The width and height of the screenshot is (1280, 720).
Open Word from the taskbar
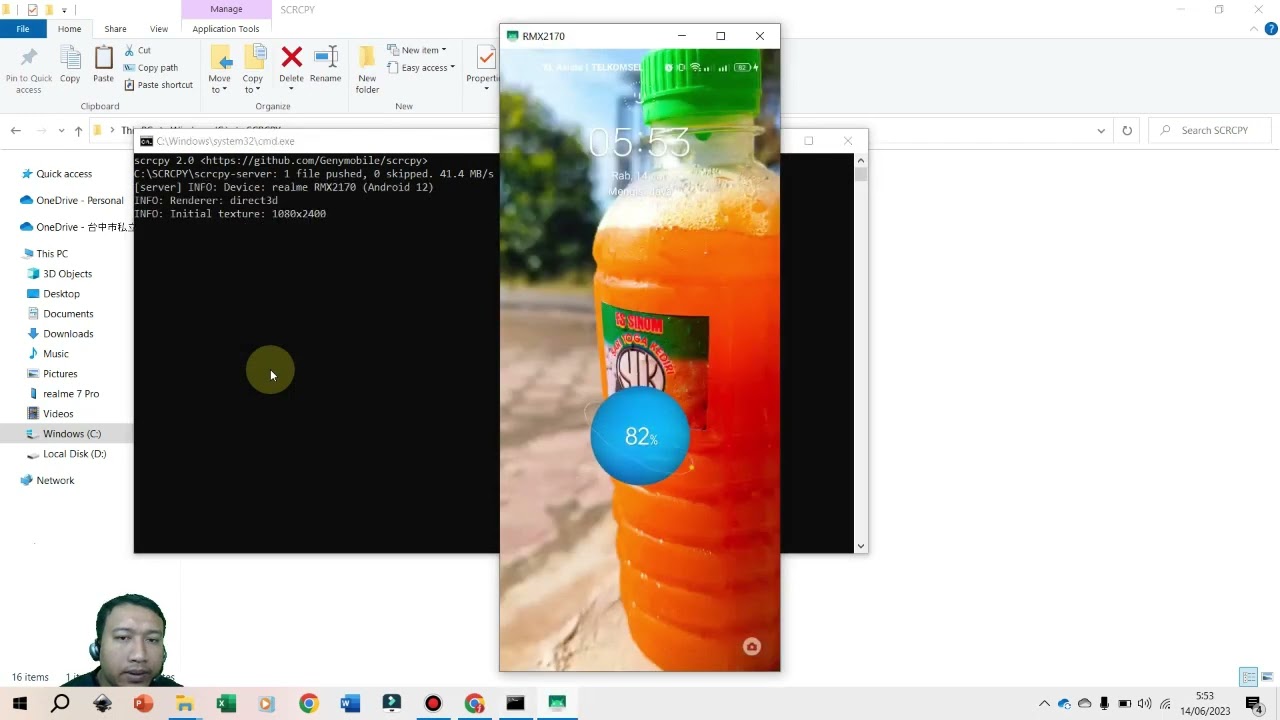(349, 703)
